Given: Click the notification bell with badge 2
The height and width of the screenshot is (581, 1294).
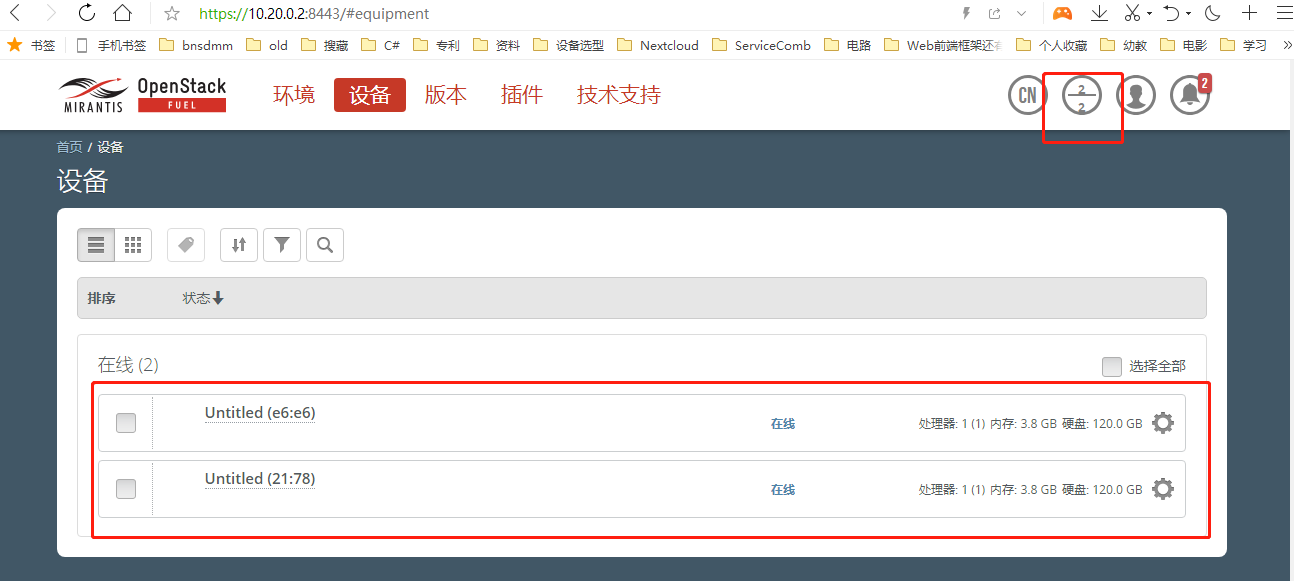Looking at the screenshot, I should (1189, 95).
